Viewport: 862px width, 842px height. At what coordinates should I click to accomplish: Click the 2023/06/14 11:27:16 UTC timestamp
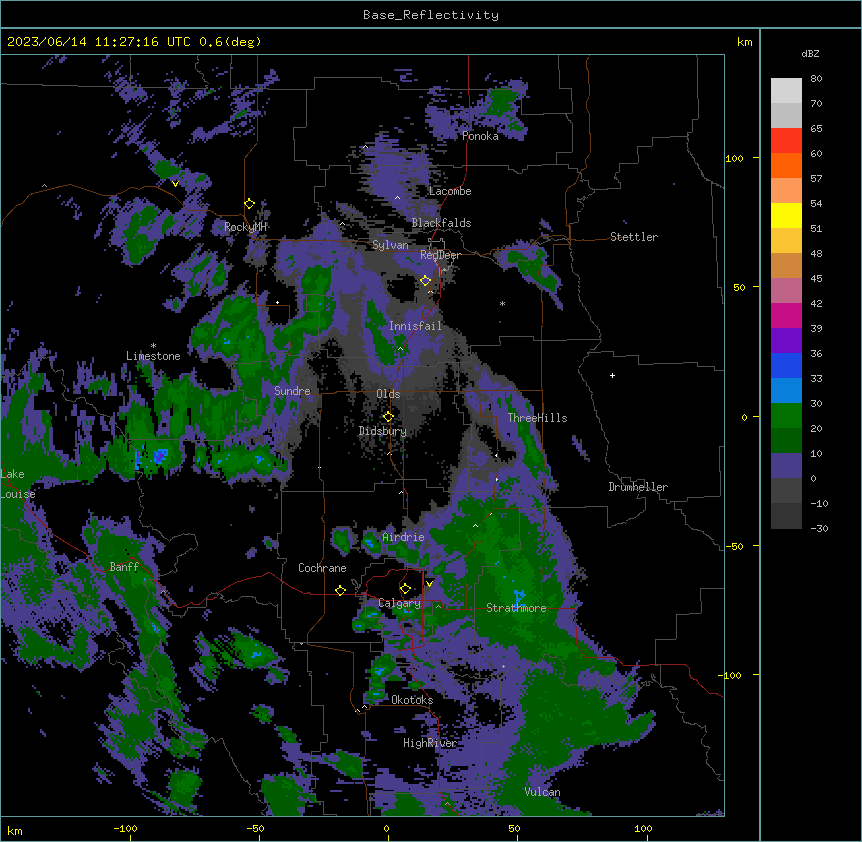[134, 42]
